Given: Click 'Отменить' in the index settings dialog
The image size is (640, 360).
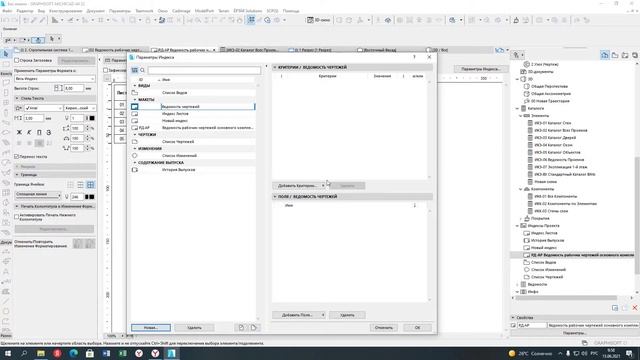Looking at the screenshot, I should pos(384,327).
